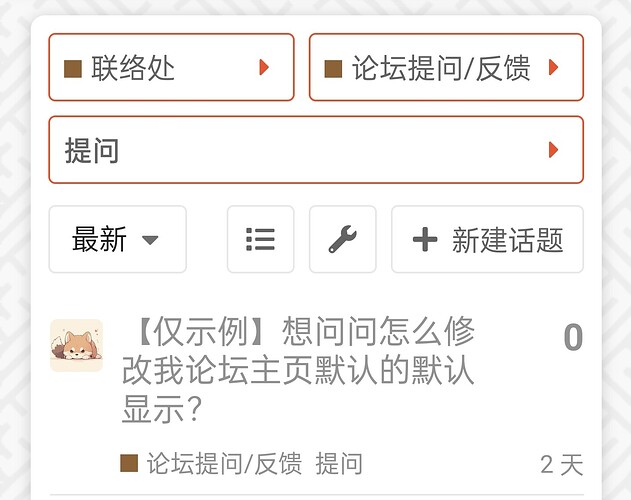This screenshot has width=631, height=500.
Task: Click the 提问 tag under topic
Action: click(x=339, y=463)
